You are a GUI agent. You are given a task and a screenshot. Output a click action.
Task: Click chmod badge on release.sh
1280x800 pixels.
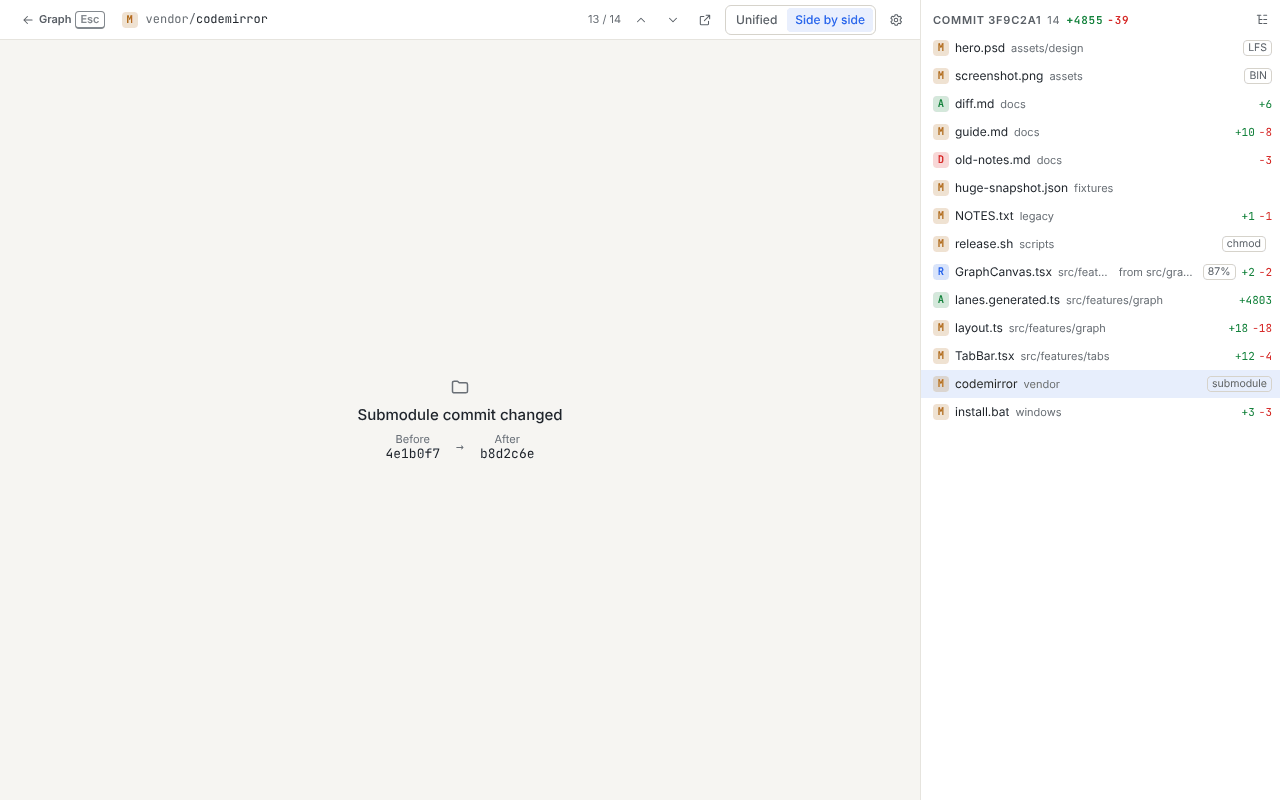(x=1244, y=244)
